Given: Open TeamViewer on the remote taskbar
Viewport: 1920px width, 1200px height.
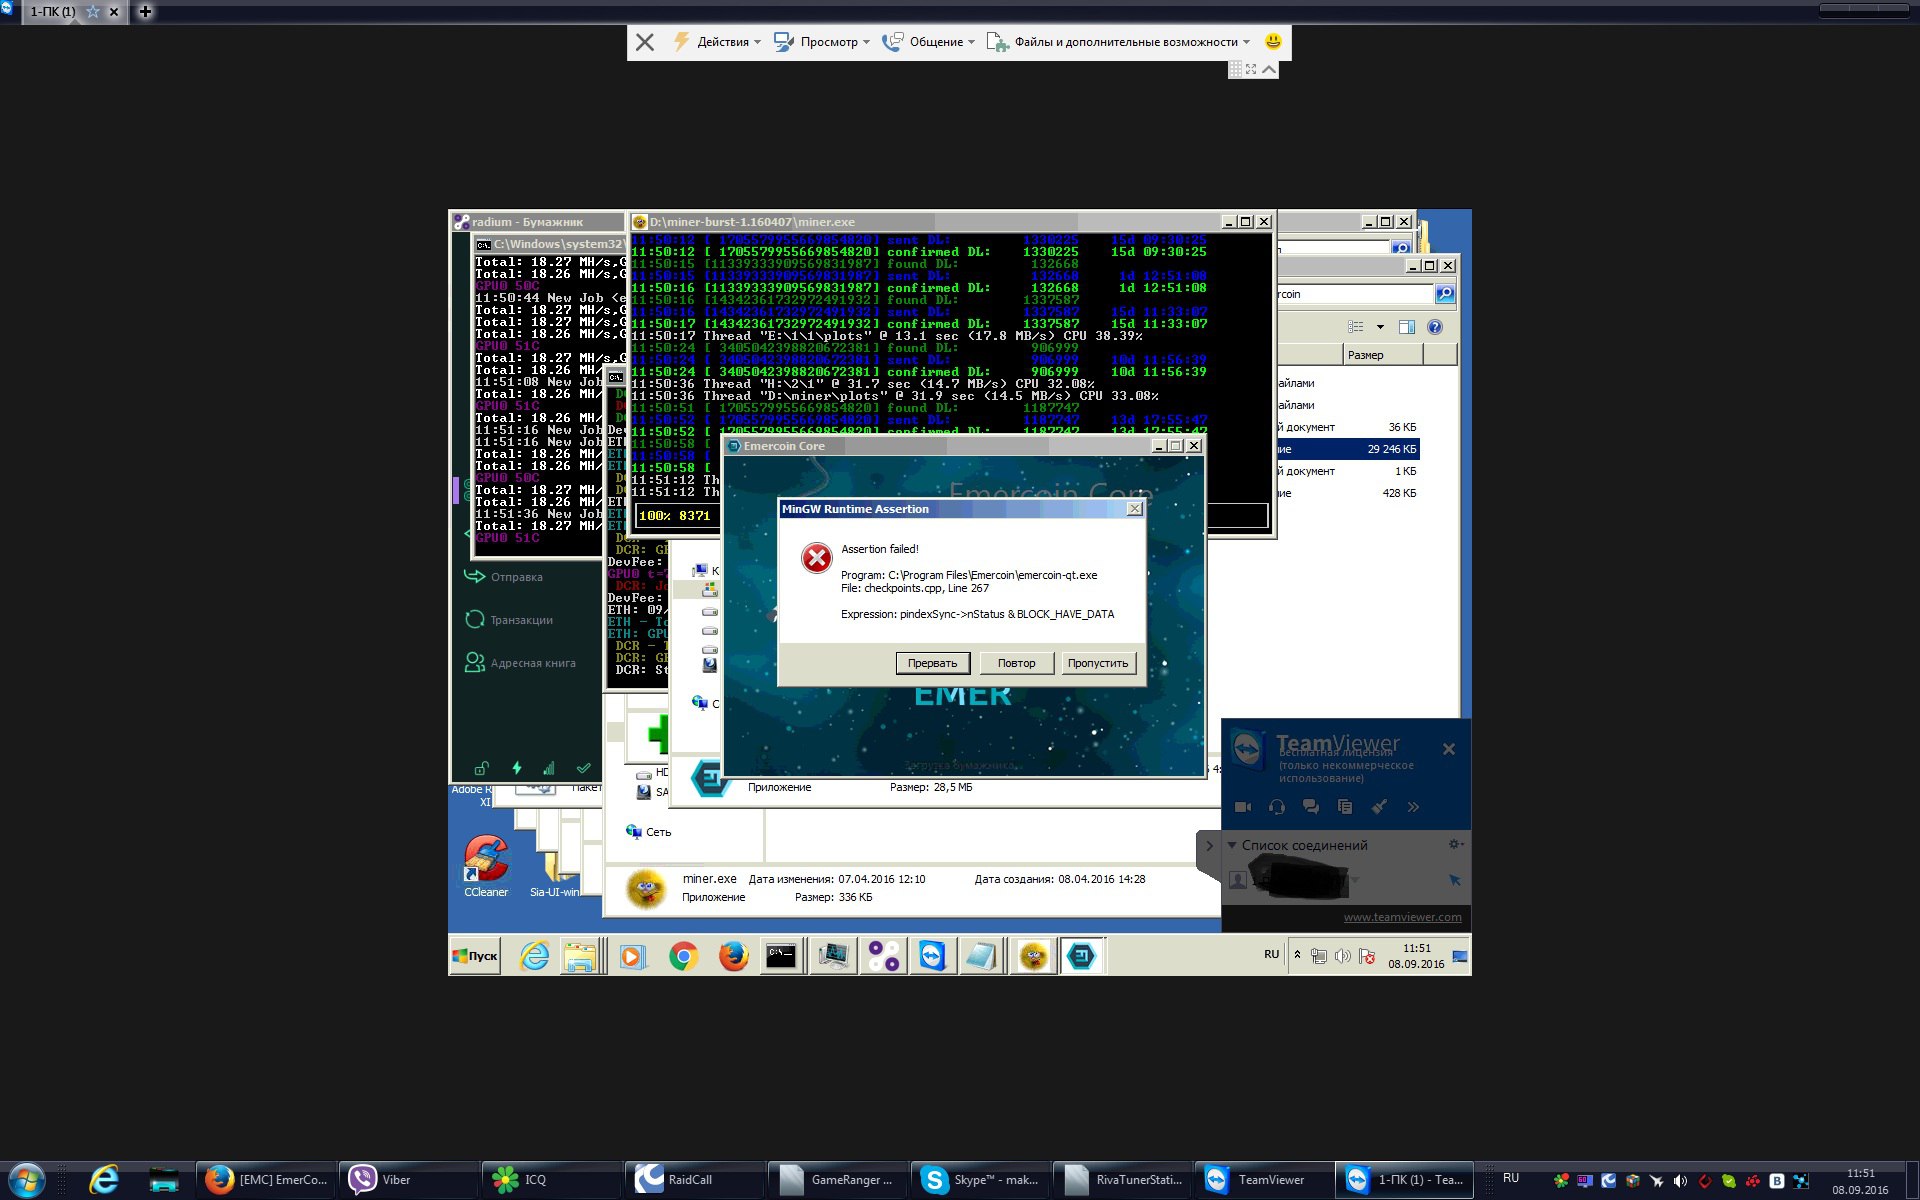Looking at the screenshot, I should 932,956.
